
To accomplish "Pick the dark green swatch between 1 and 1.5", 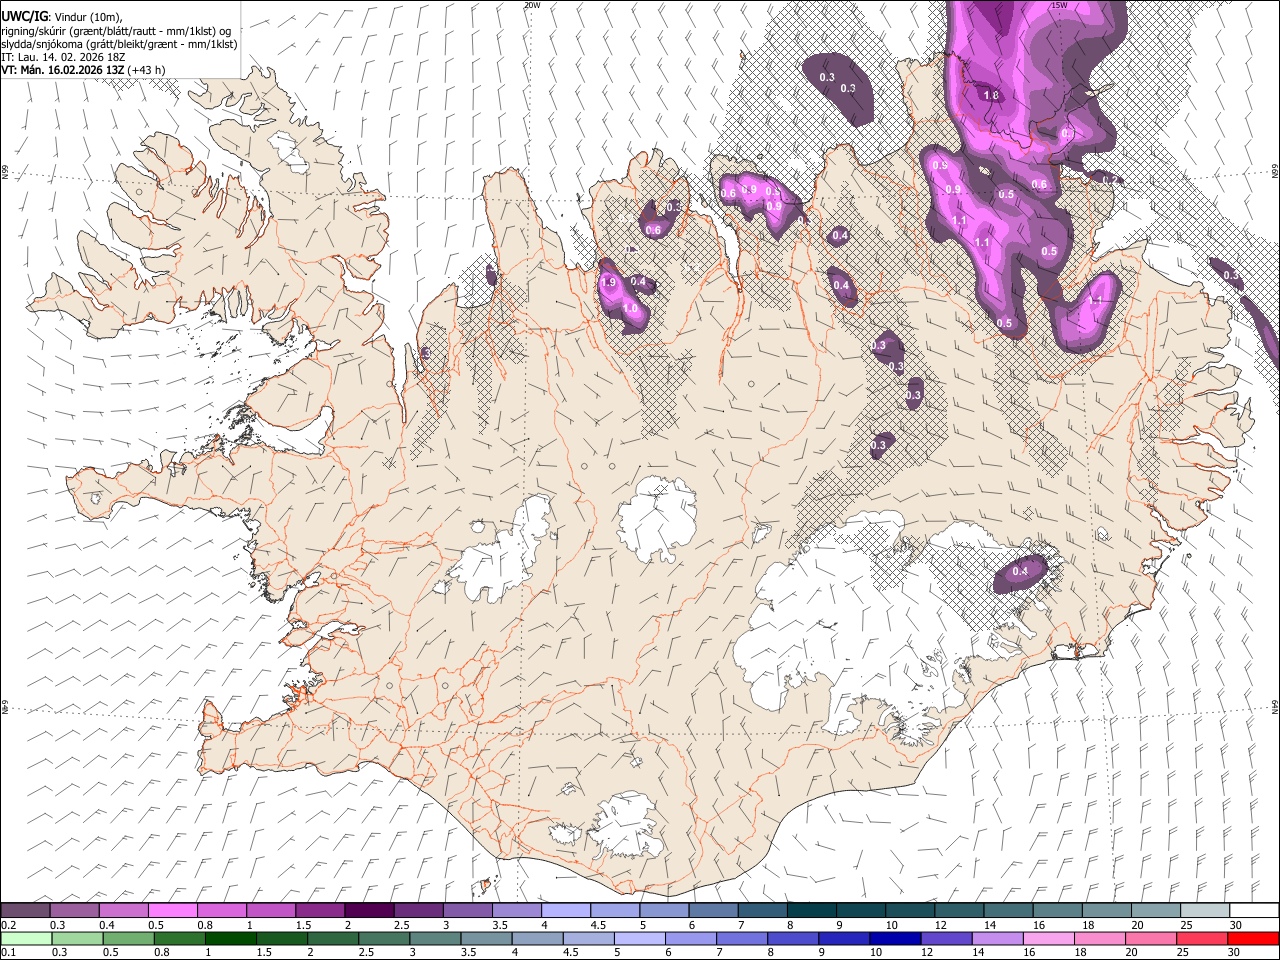I will coord(232,938).
